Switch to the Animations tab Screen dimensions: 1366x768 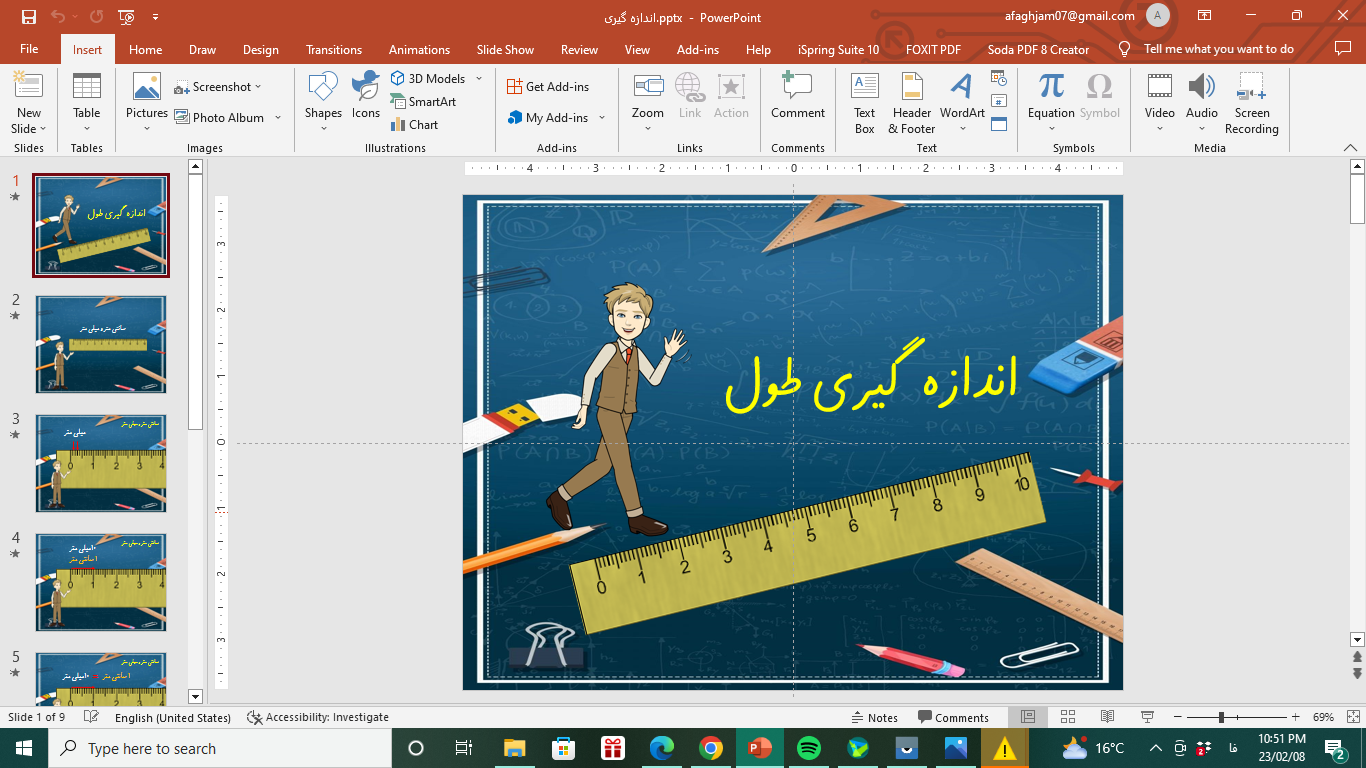coord(419,49)
